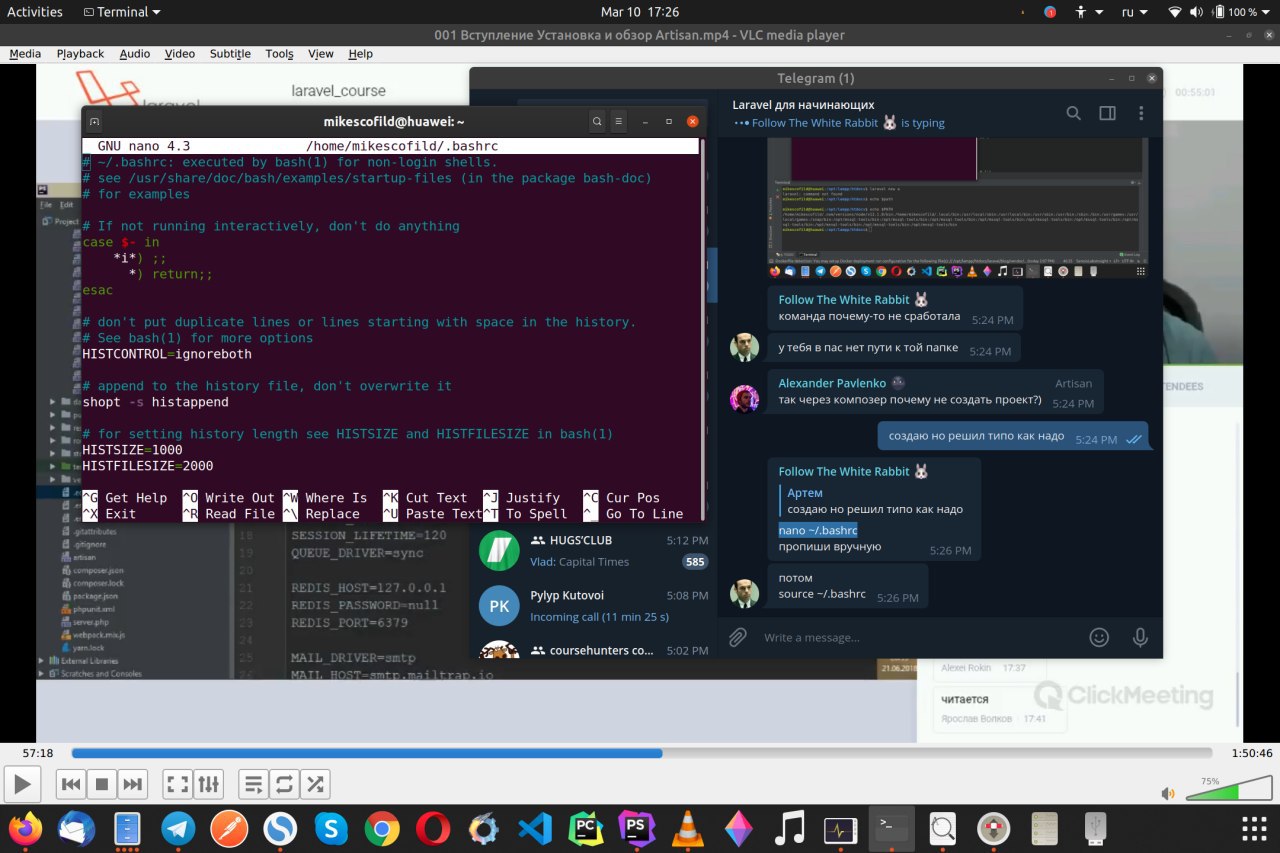Open a new tab in the terminal window
The image size is (1280, 853).
click(94, 121)
